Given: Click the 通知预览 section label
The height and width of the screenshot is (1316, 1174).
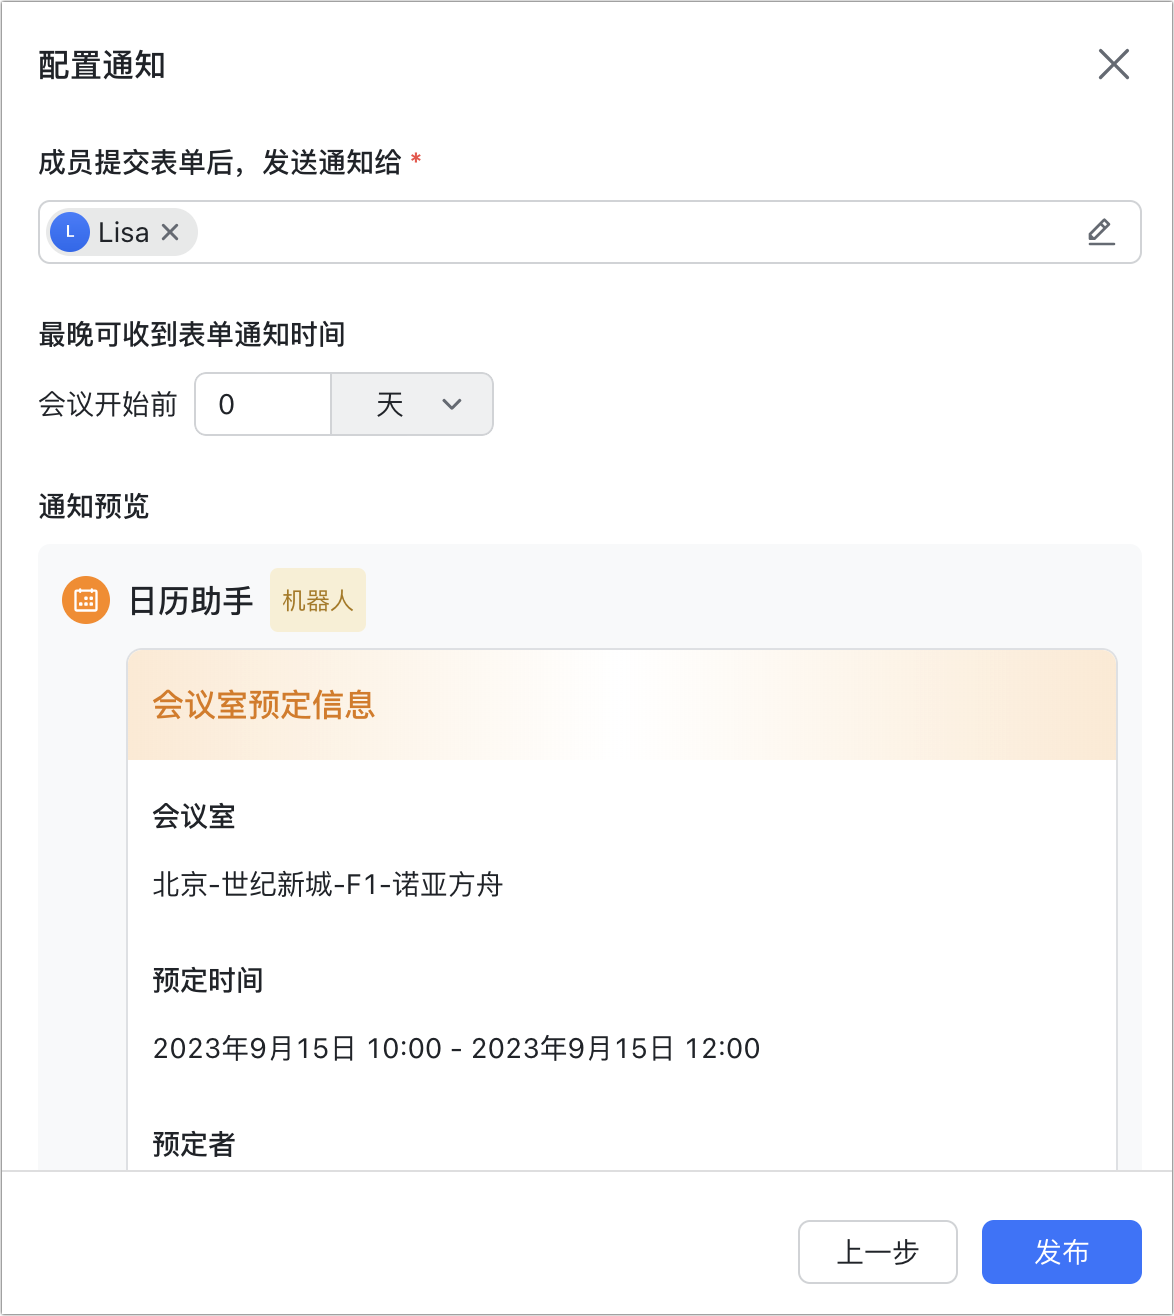Looking at the screenshot, I should (94, 507).
